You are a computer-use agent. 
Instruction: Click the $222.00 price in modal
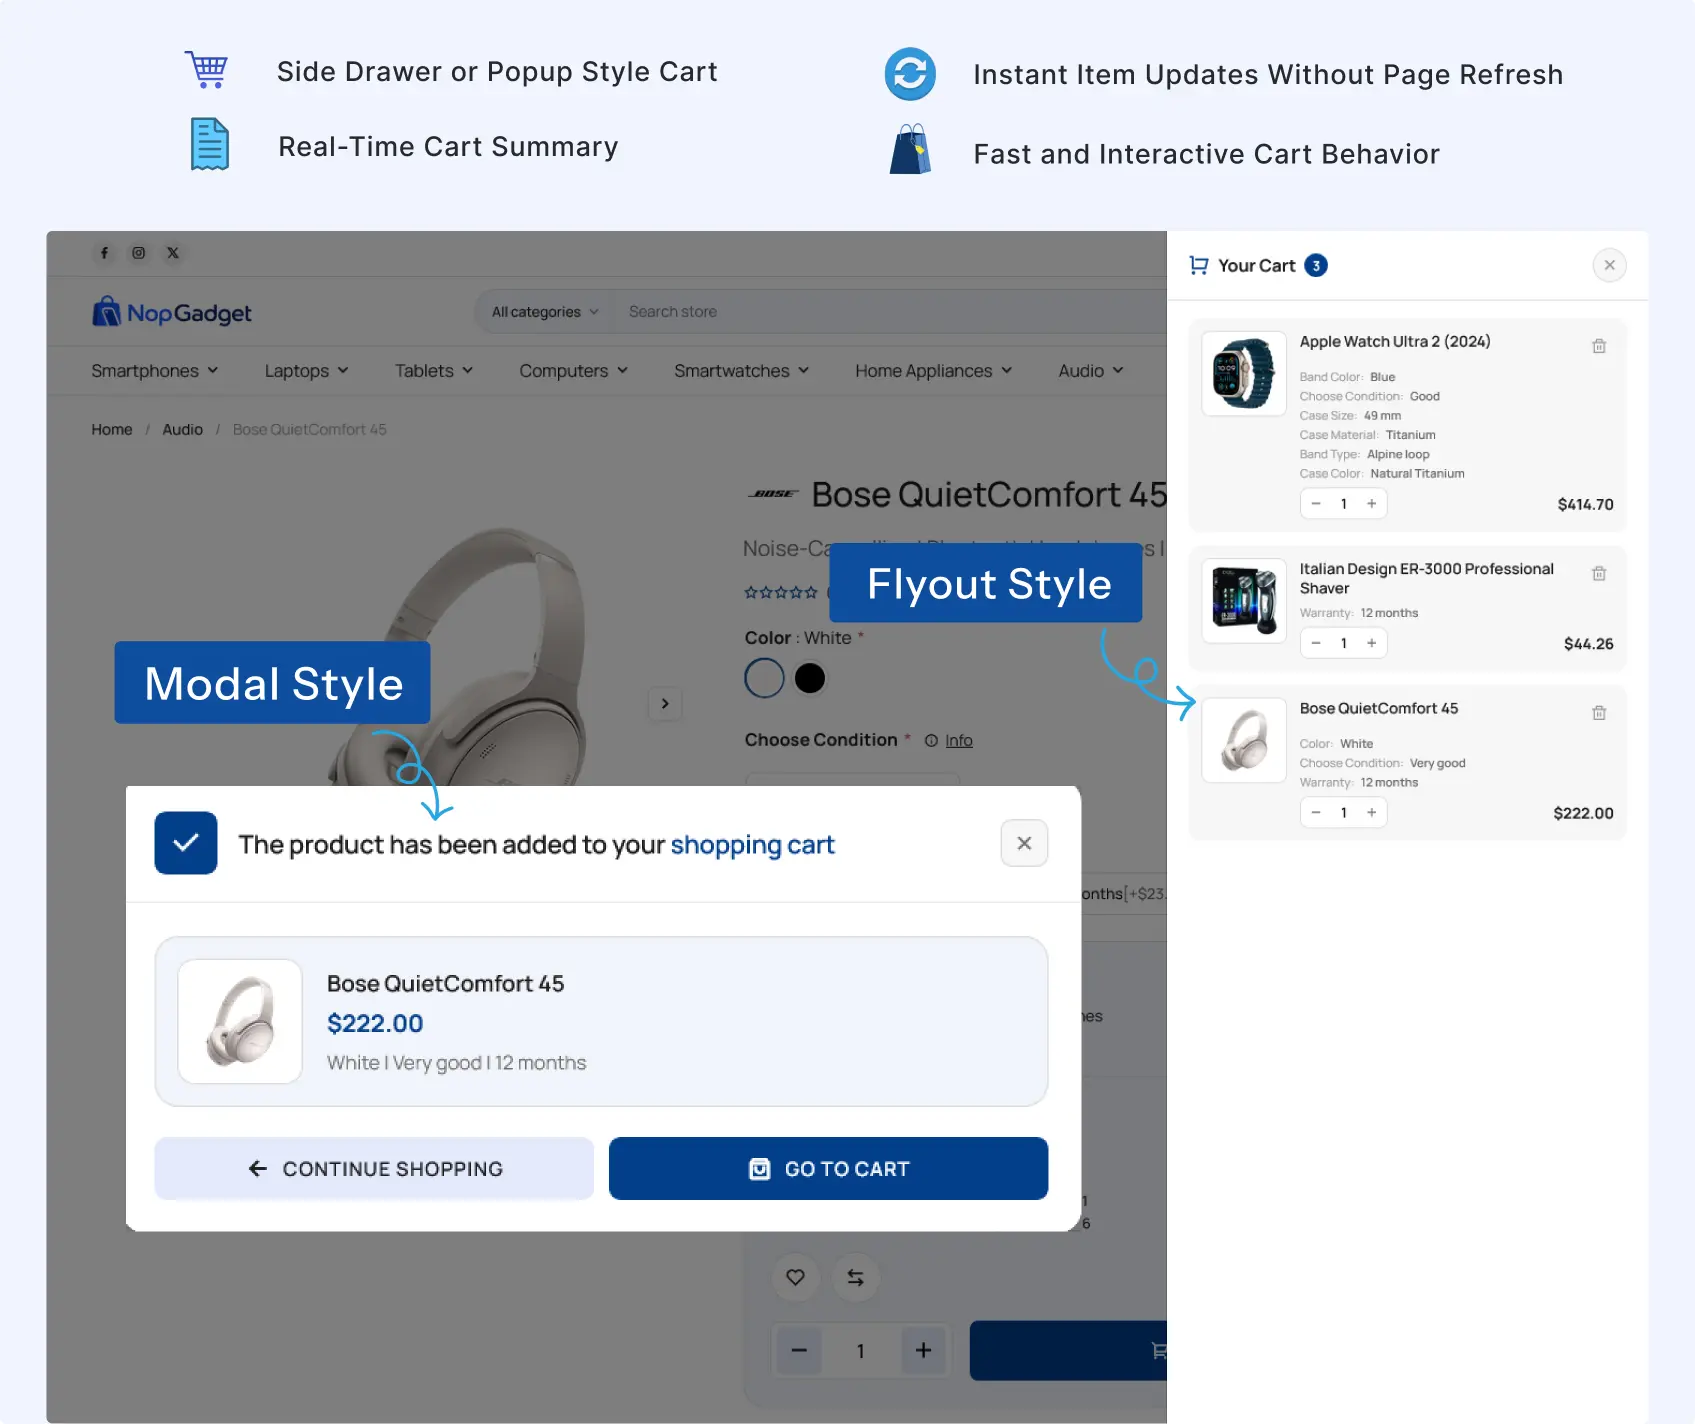click(375, 1024)
